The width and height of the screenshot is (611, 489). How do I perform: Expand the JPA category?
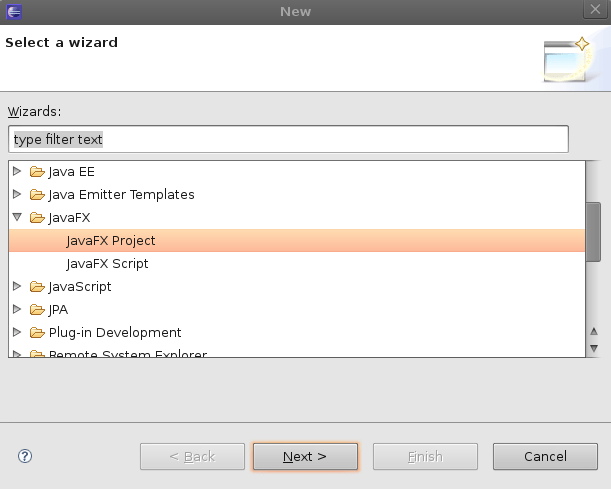tap(17, 309)
